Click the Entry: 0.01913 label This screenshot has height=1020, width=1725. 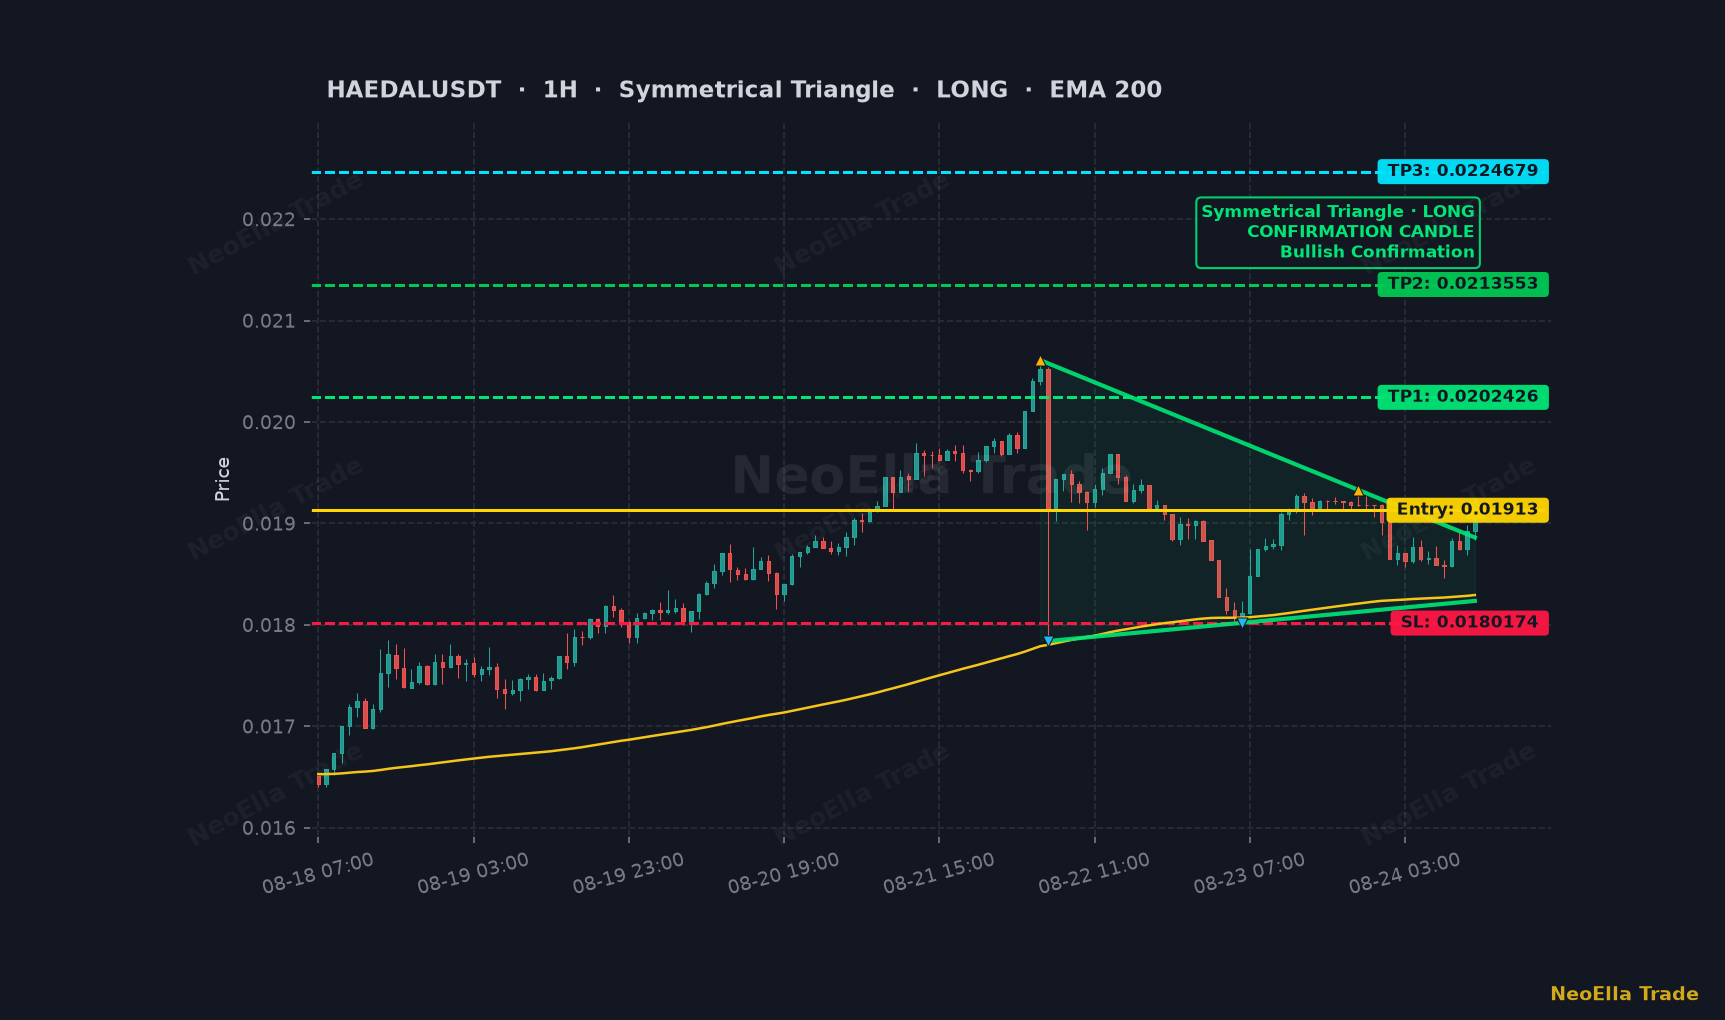tap(1467, 510)
